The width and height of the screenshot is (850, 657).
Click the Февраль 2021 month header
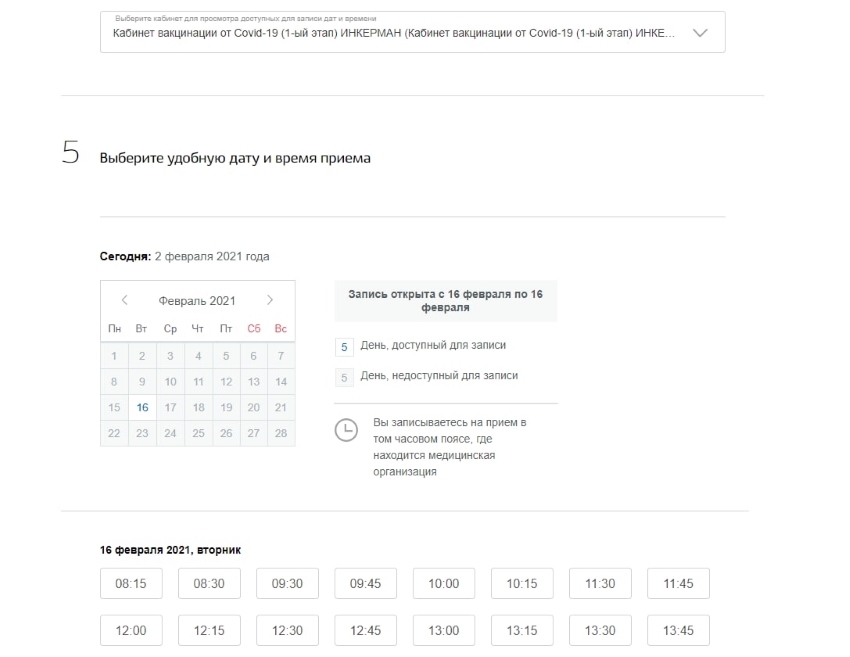point(197,300)
